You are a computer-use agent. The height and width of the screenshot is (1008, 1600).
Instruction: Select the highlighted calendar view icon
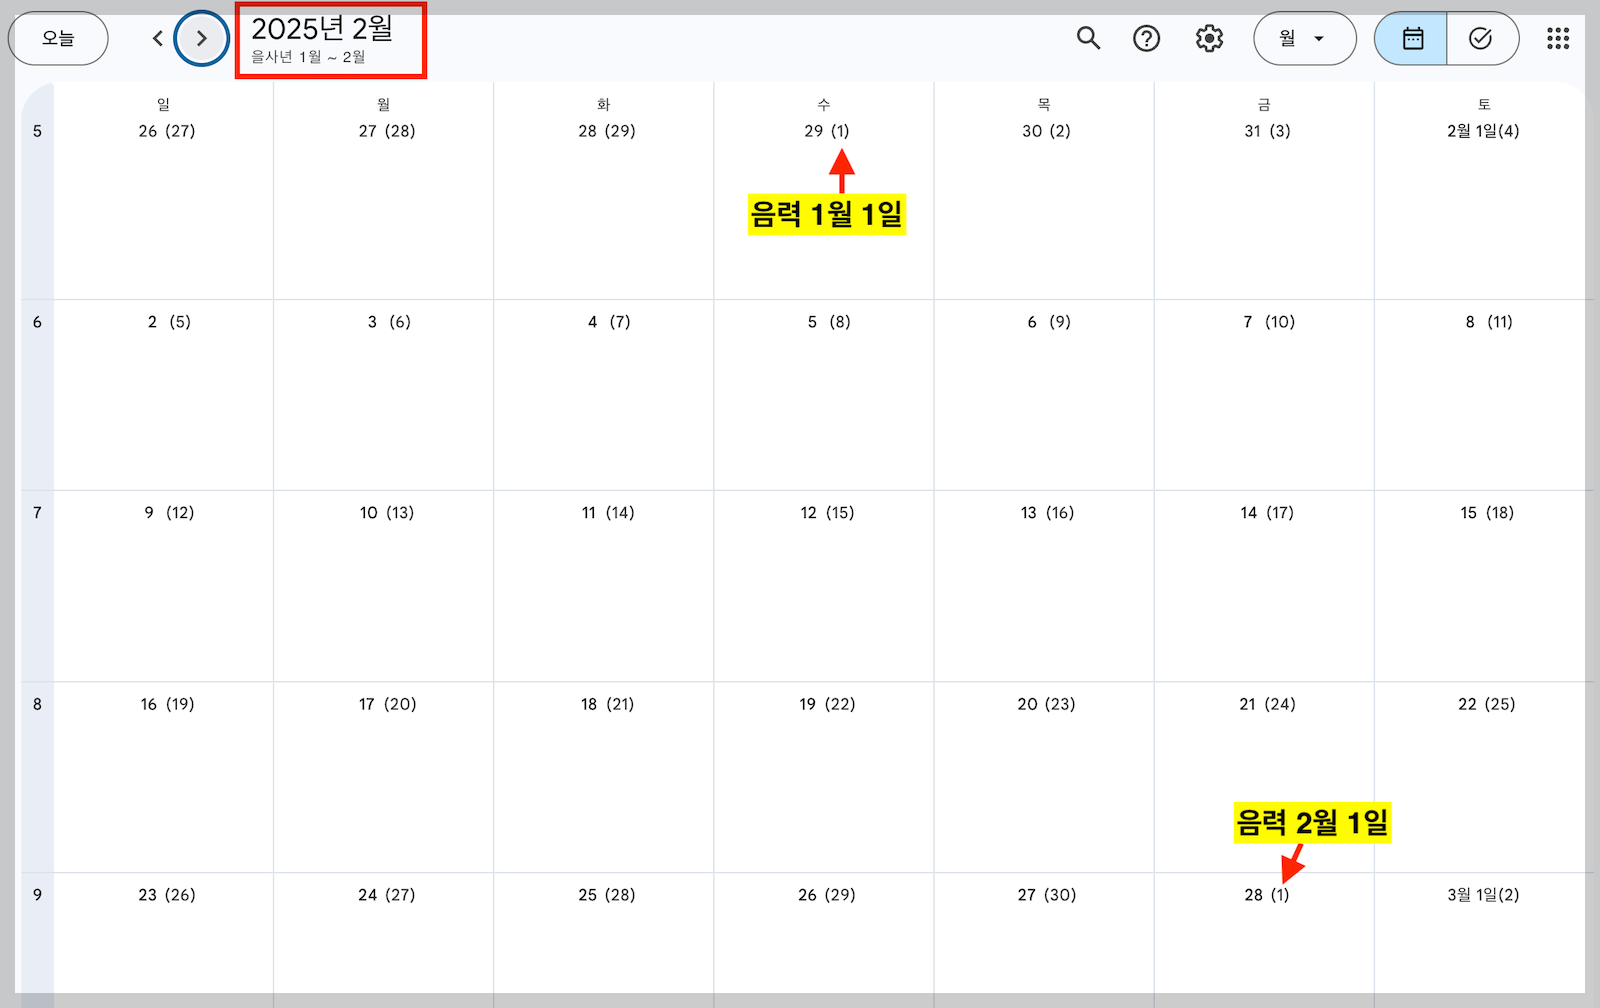(x=1410, y=38)
